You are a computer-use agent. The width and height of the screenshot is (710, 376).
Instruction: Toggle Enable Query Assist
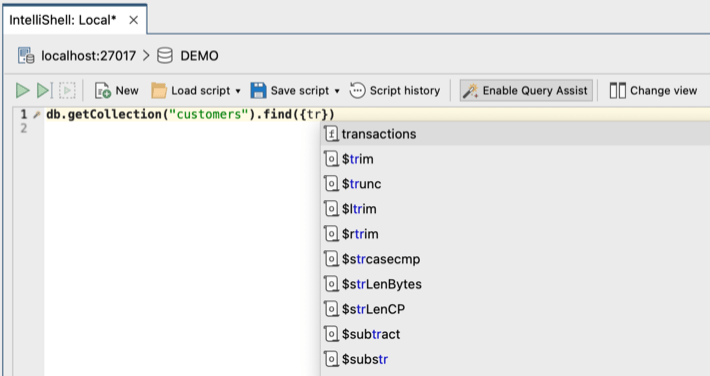coord(526,91)
